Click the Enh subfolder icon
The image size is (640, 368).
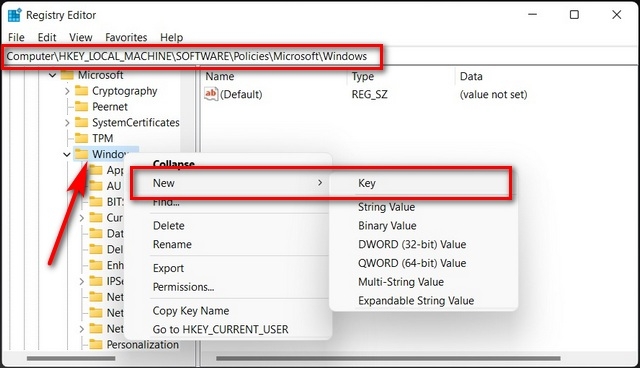pyautogui.click(x=96, y=265)
